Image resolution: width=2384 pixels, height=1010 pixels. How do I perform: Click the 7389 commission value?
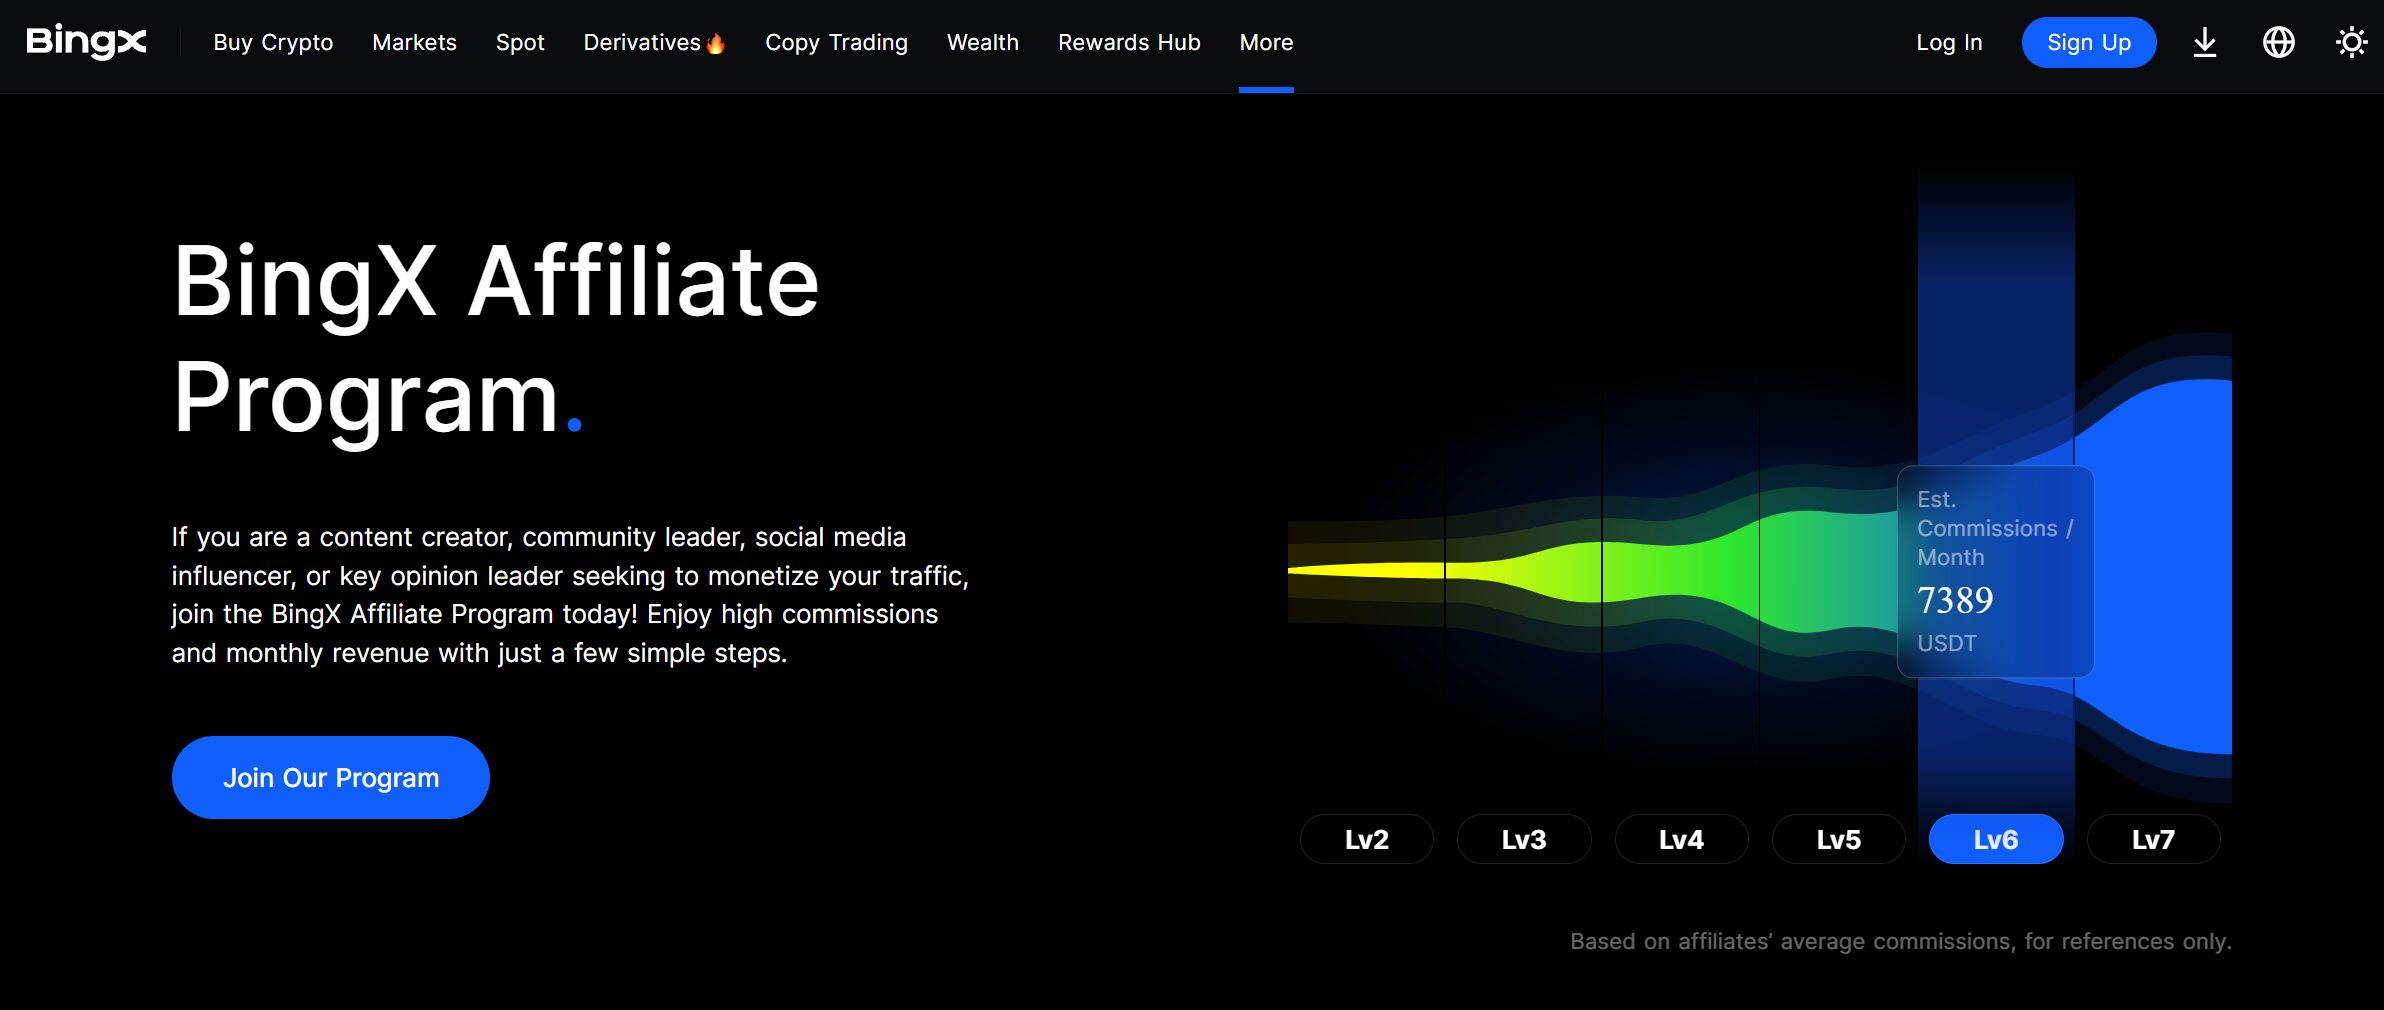[1955, 600]
